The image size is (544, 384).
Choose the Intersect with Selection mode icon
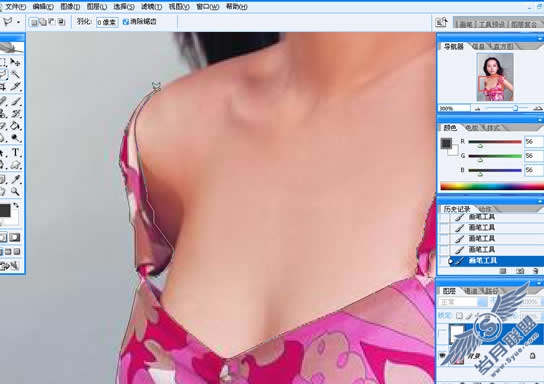pos(61,23)
